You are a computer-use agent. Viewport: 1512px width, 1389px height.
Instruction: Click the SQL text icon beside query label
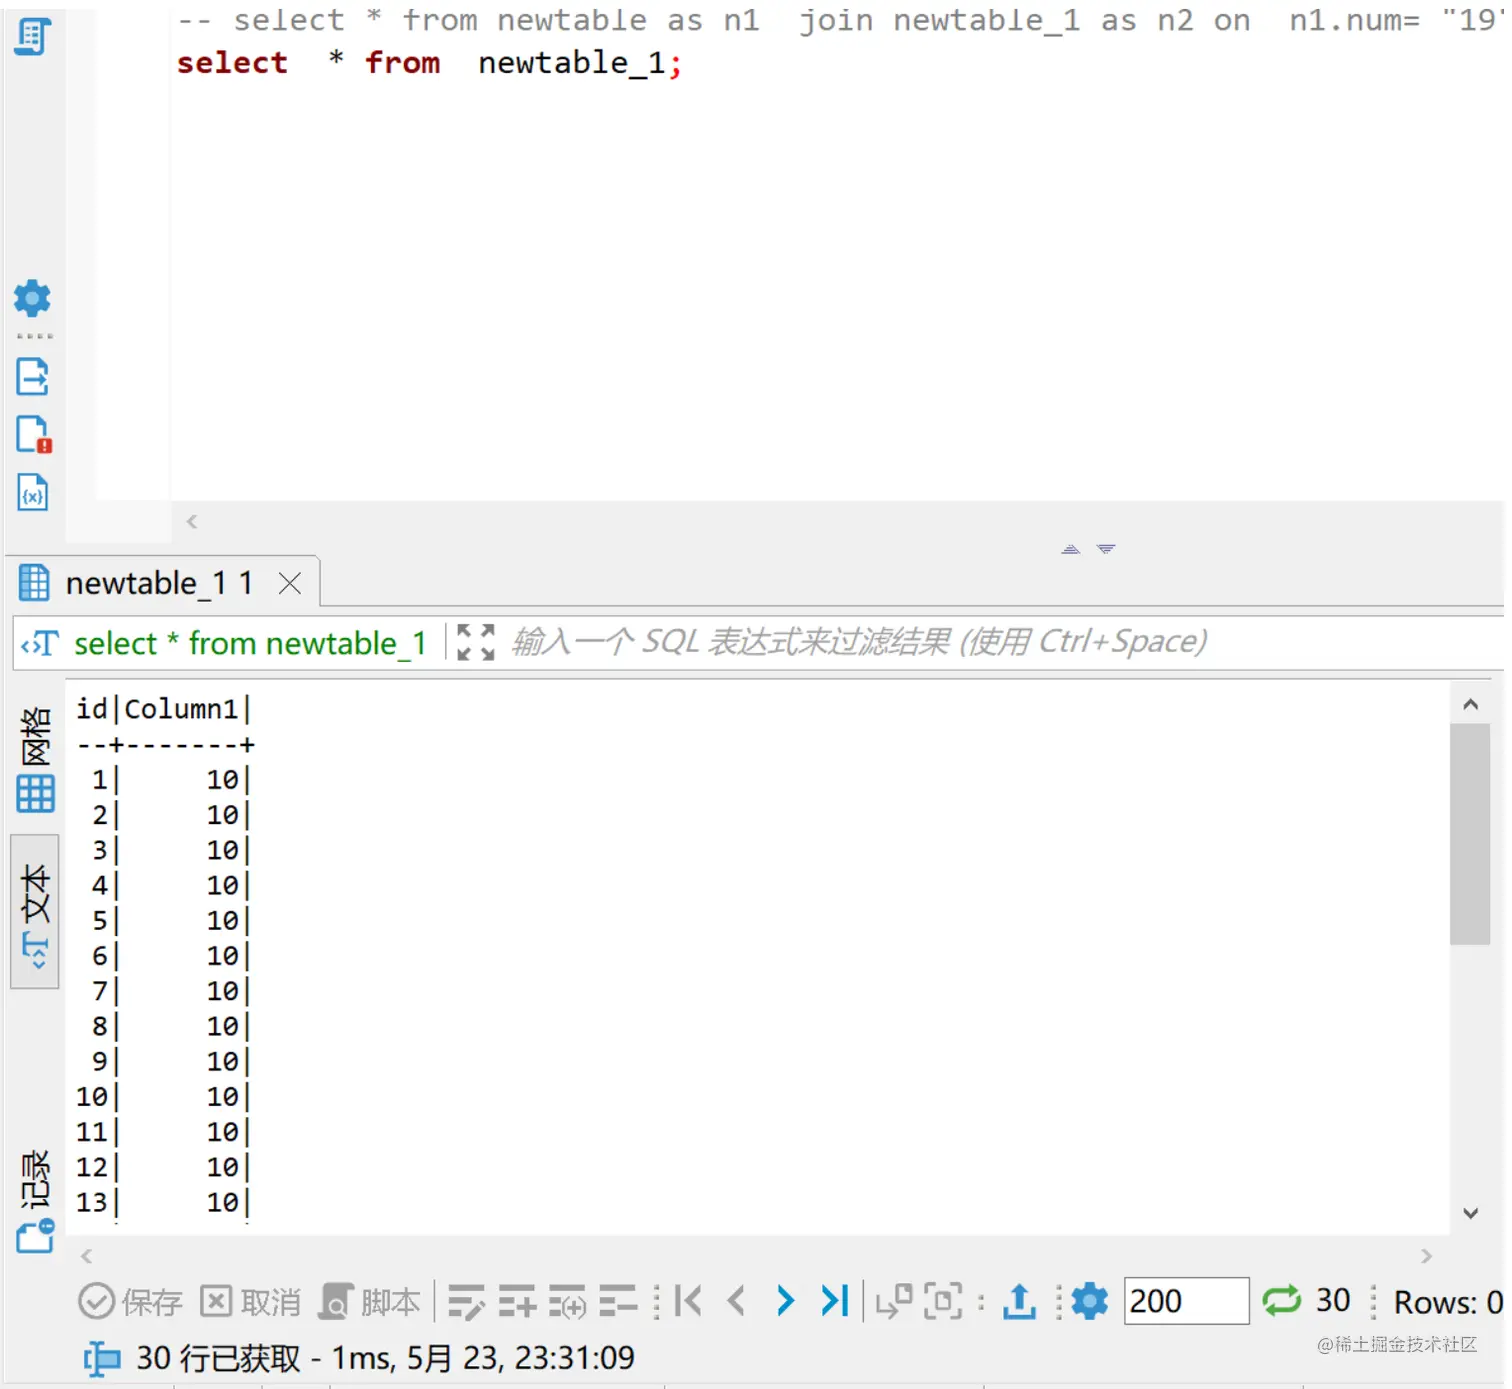click(x=41, y=644)
